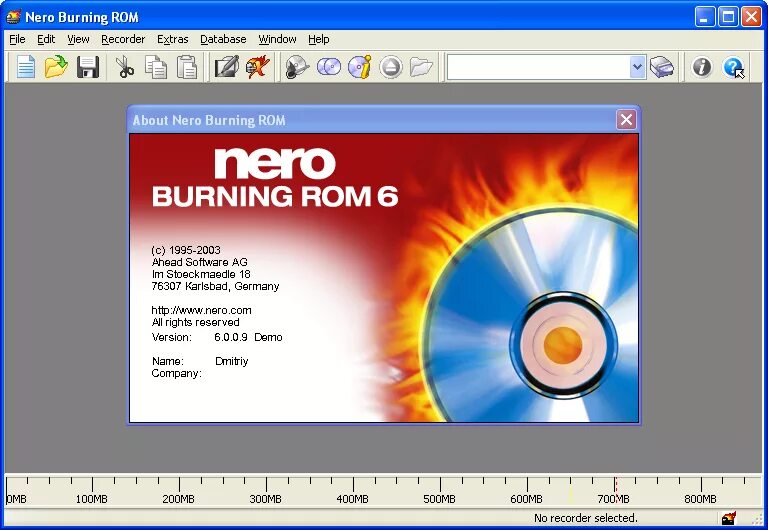Minimize the Nero Burning ROM window
Viewport: 768px width, 530px height.
point(705,17)
